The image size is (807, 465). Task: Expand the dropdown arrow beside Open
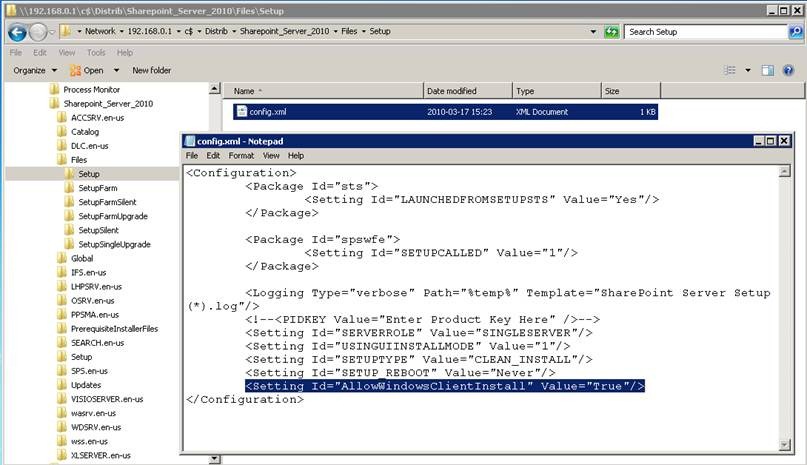tap(116, 70)
